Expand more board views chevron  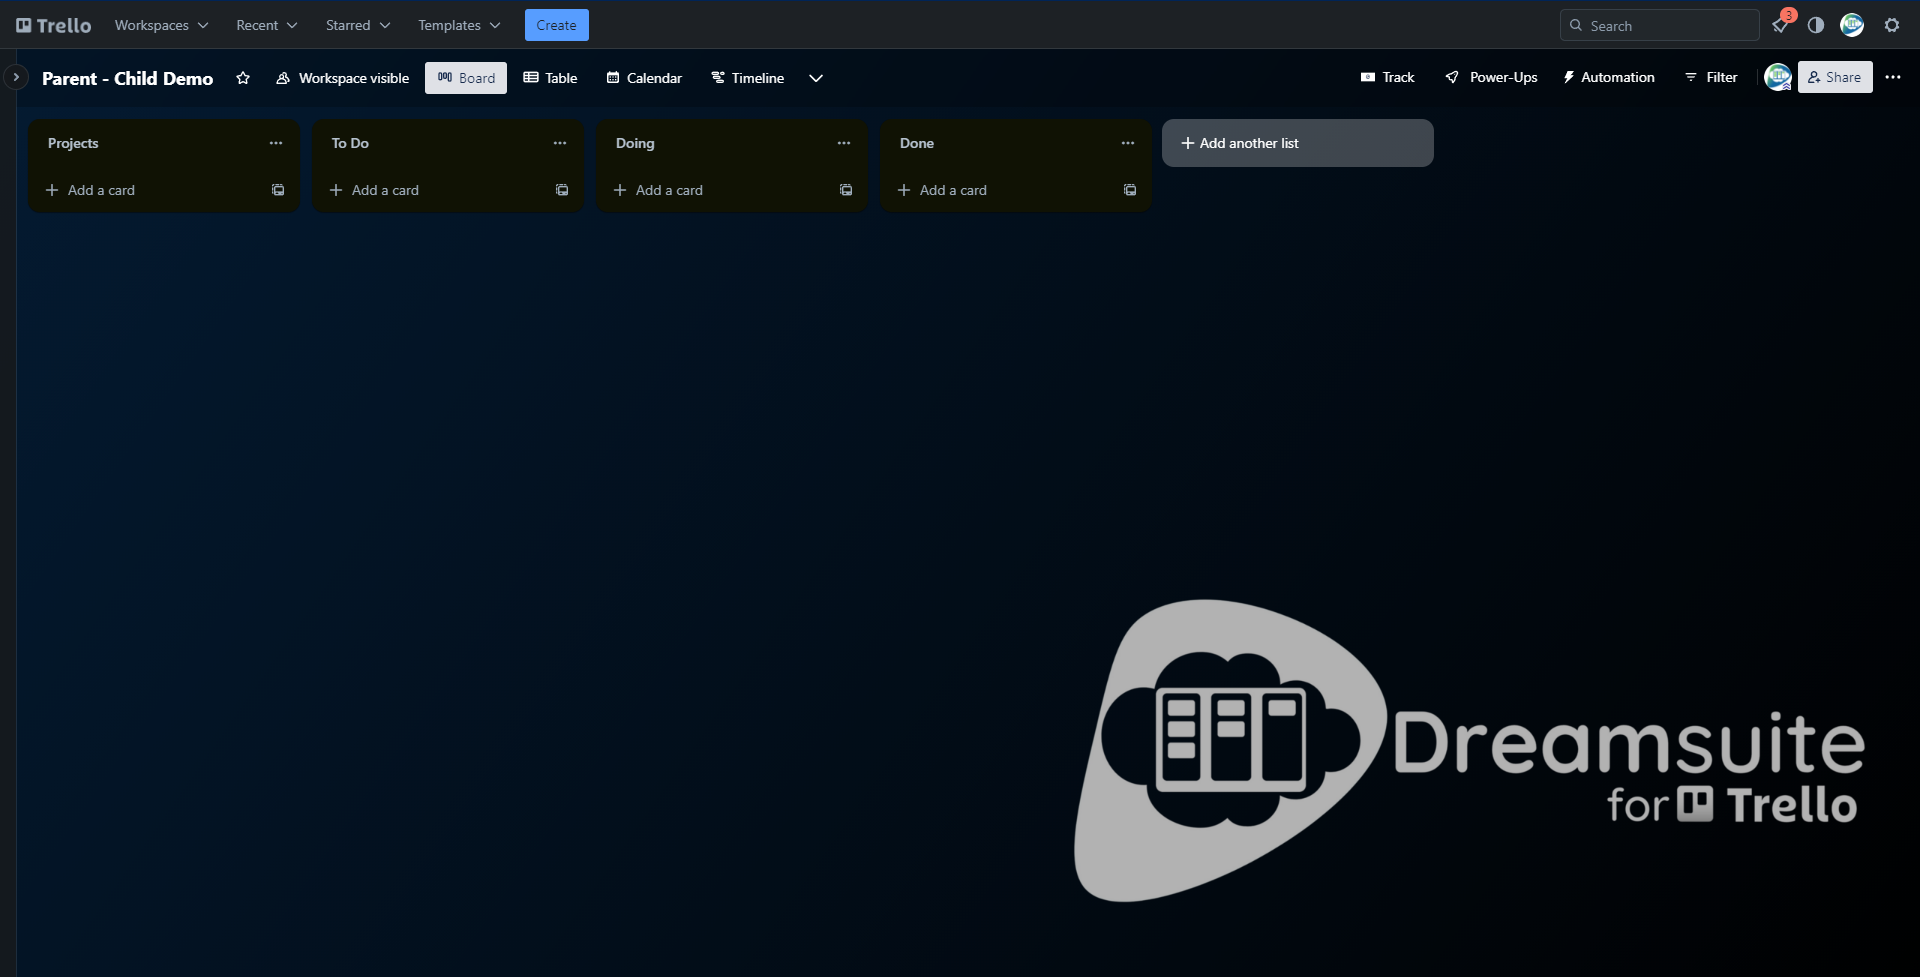point(816,78)
